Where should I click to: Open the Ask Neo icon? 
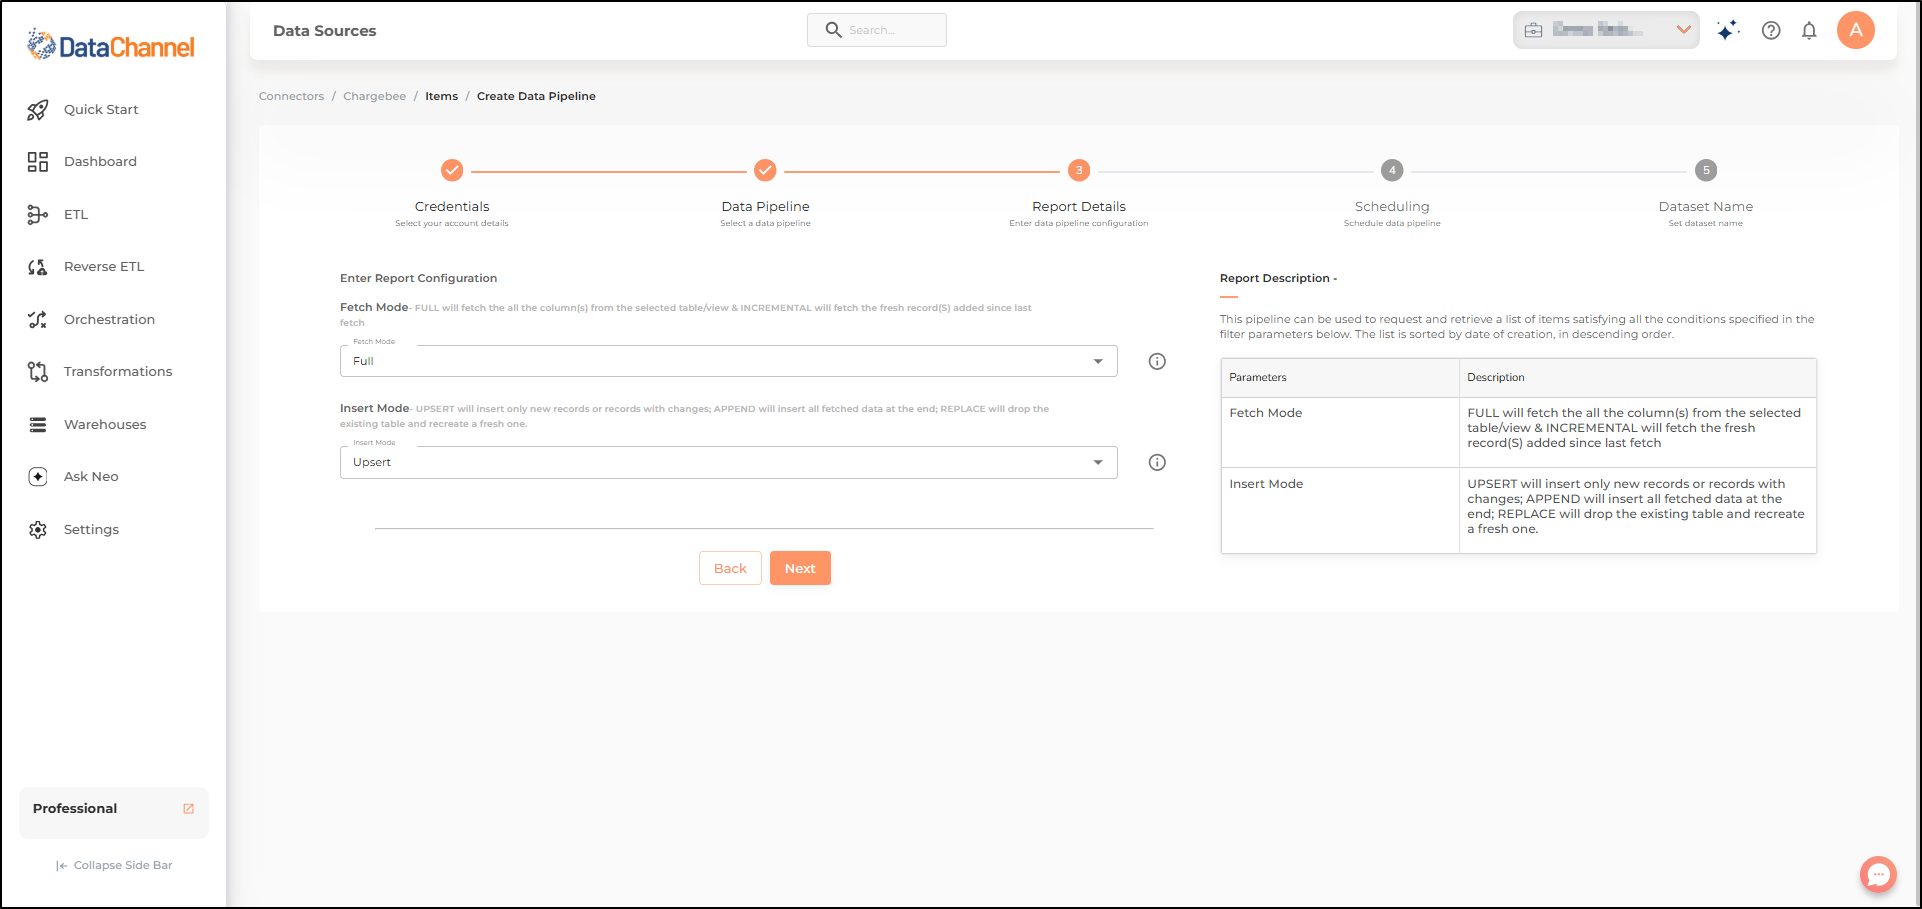tap(38, 477)
